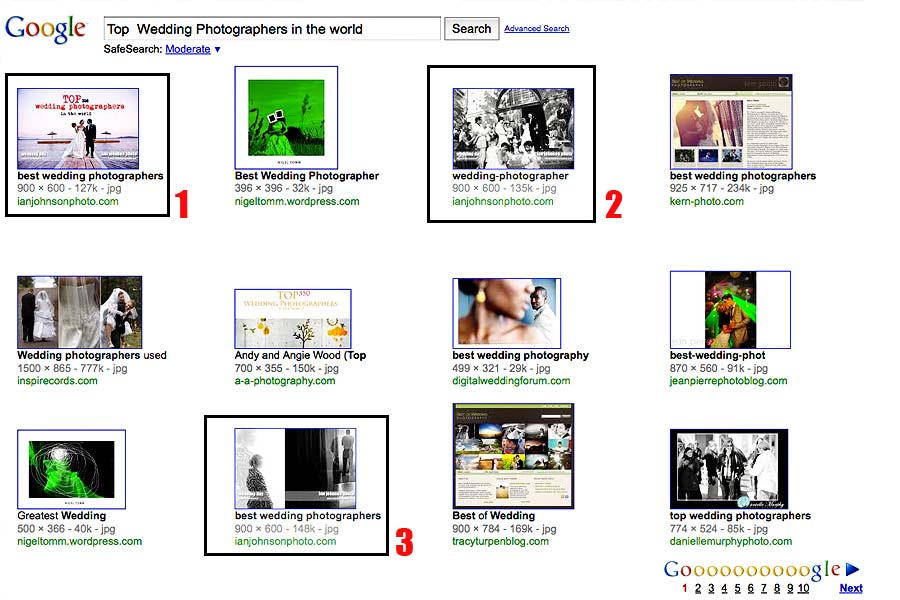Open the green frog Best Wedding Photographer thumbnail

click(286, 118)
